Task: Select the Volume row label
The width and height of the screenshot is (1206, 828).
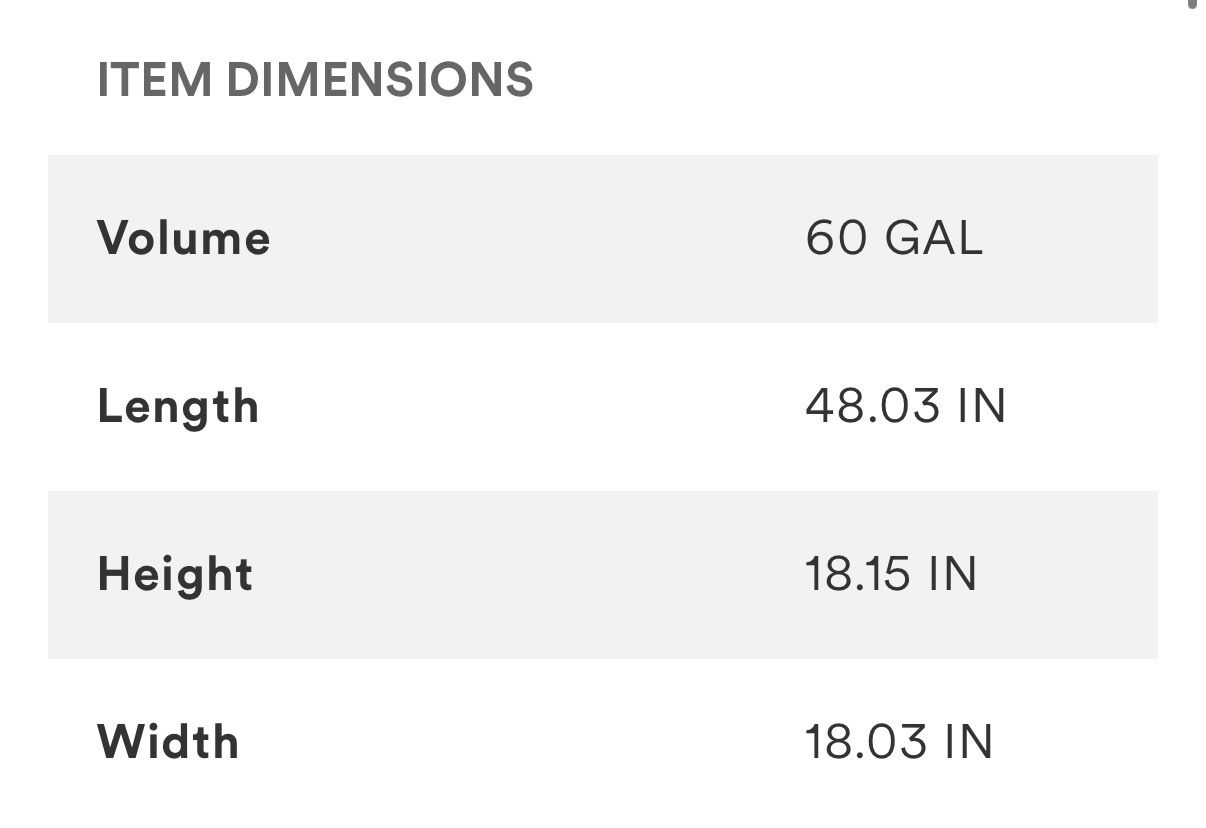Action: (x=184, y=238)
